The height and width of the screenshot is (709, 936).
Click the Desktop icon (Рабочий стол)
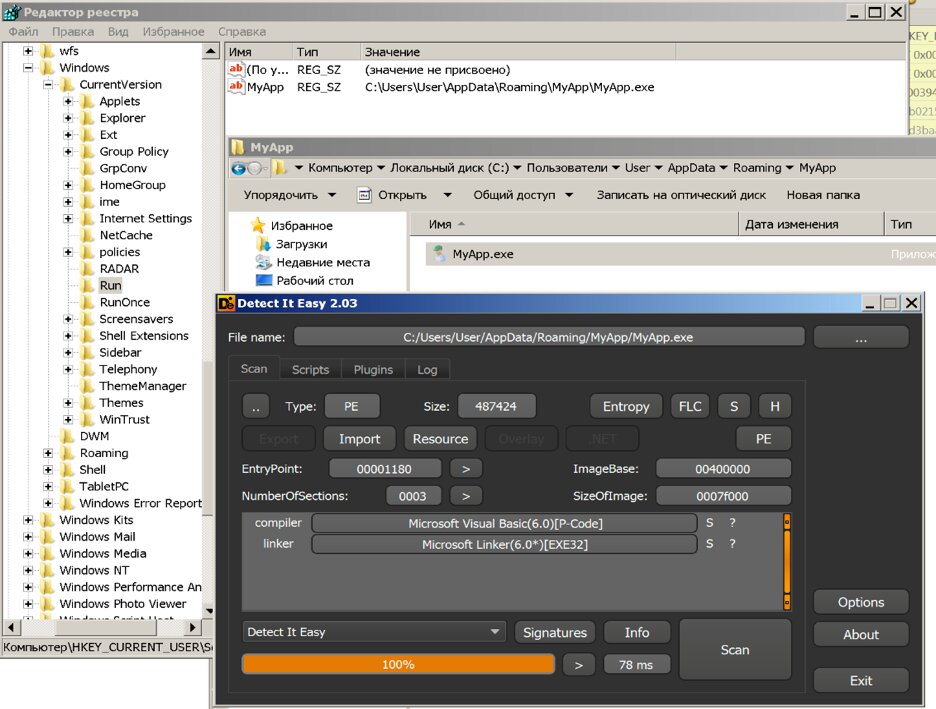(x=264, y=281)
